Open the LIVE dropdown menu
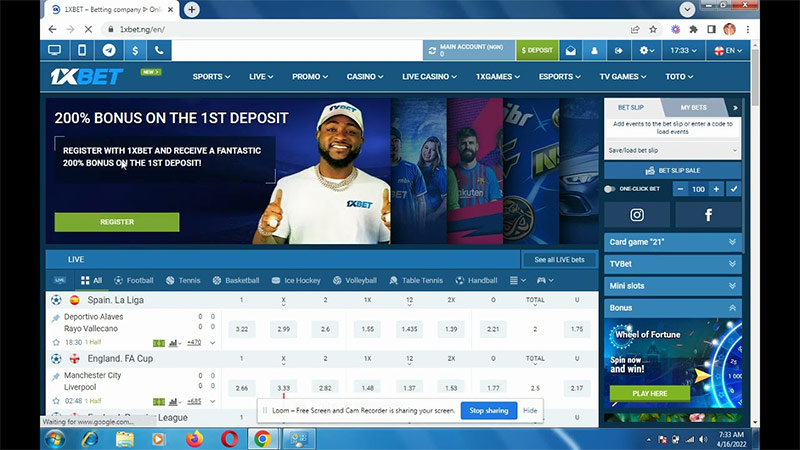This screenshot has width=800, height=450. pos(261,77)
